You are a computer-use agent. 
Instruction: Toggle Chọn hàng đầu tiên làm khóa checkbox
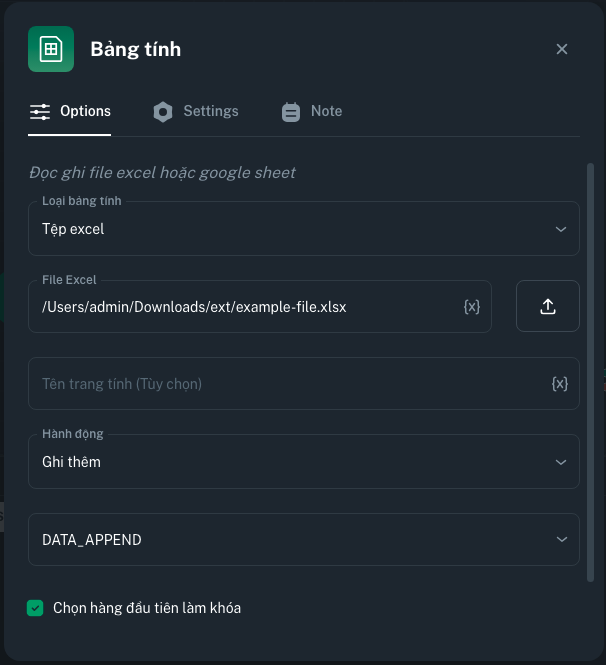(x=35, y=608)
